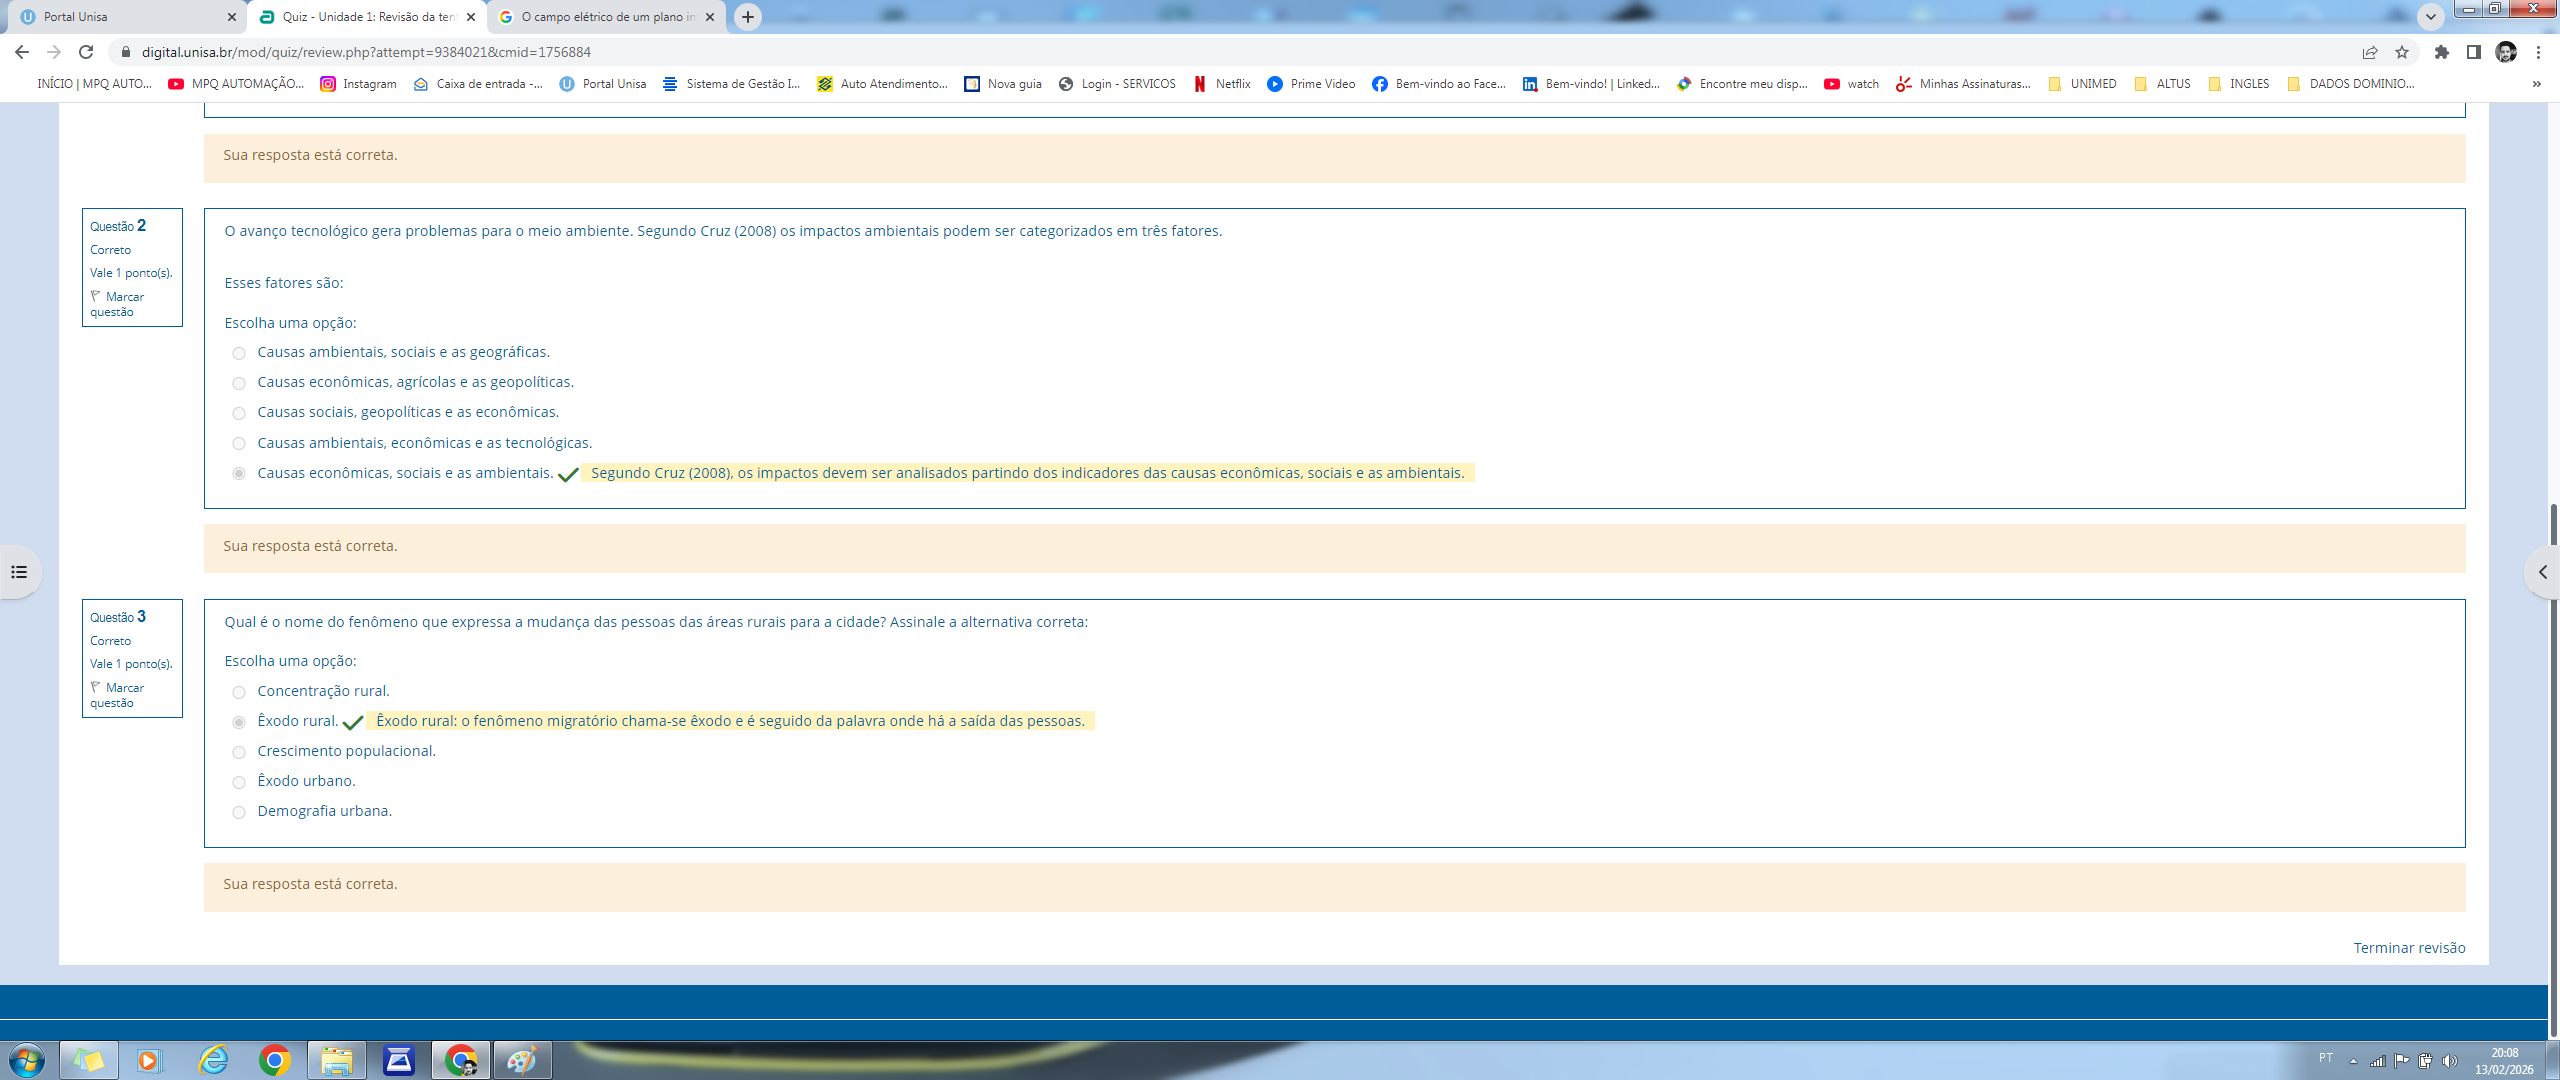Screen dimensions: 2560x1080
Task: Switch to 'O campo elétrico' Google tab
Action: pos(600,17)
